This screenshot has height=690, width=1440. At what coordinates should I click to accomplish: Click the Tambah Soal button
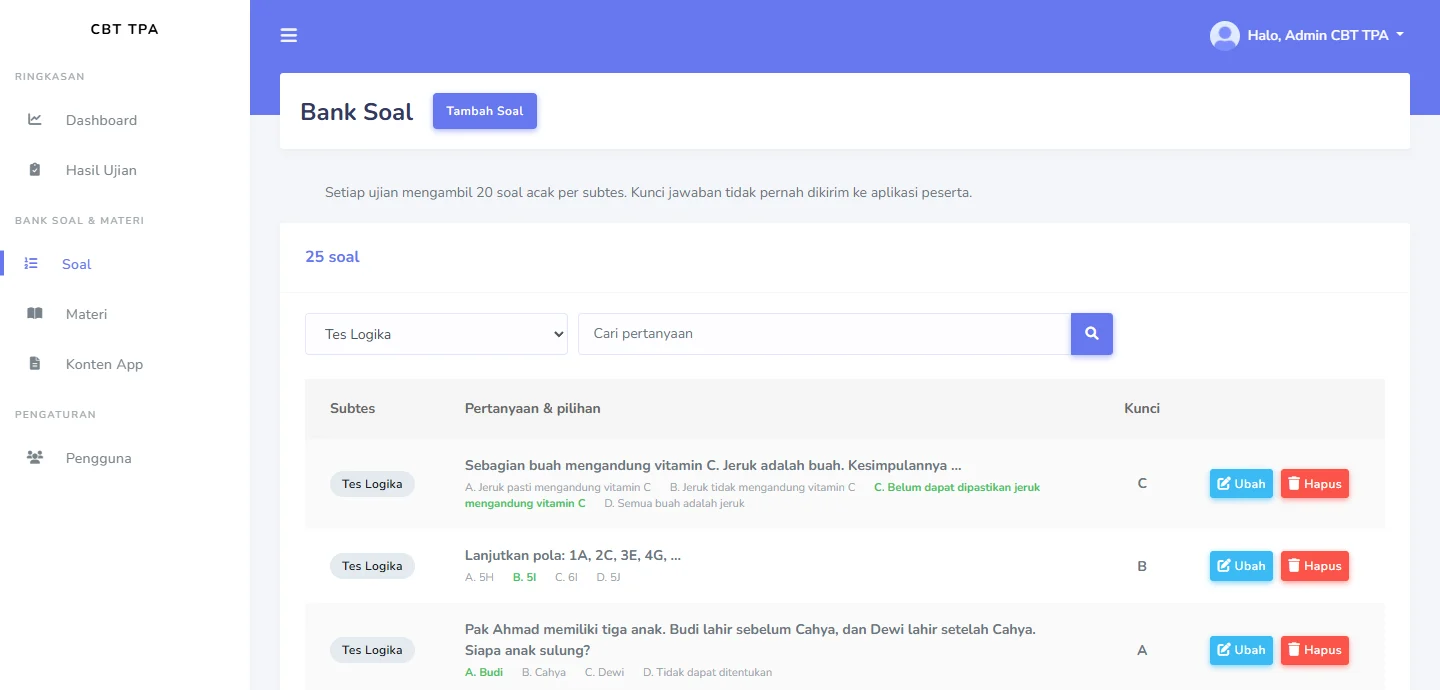pyautogui.click(x=485, y=111)
